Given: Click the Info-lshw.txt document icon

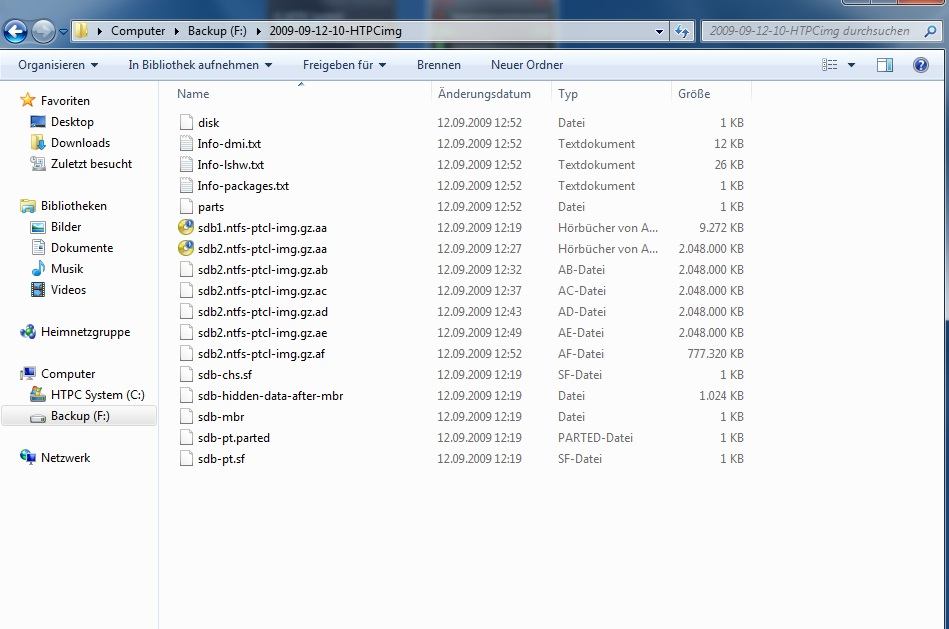Looking at the screenshot, I should pyautogui.click(x=186, y=164).
